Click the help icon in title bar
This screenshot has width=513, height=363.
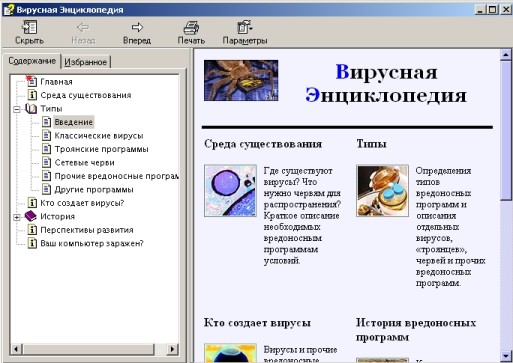point(9,10)
